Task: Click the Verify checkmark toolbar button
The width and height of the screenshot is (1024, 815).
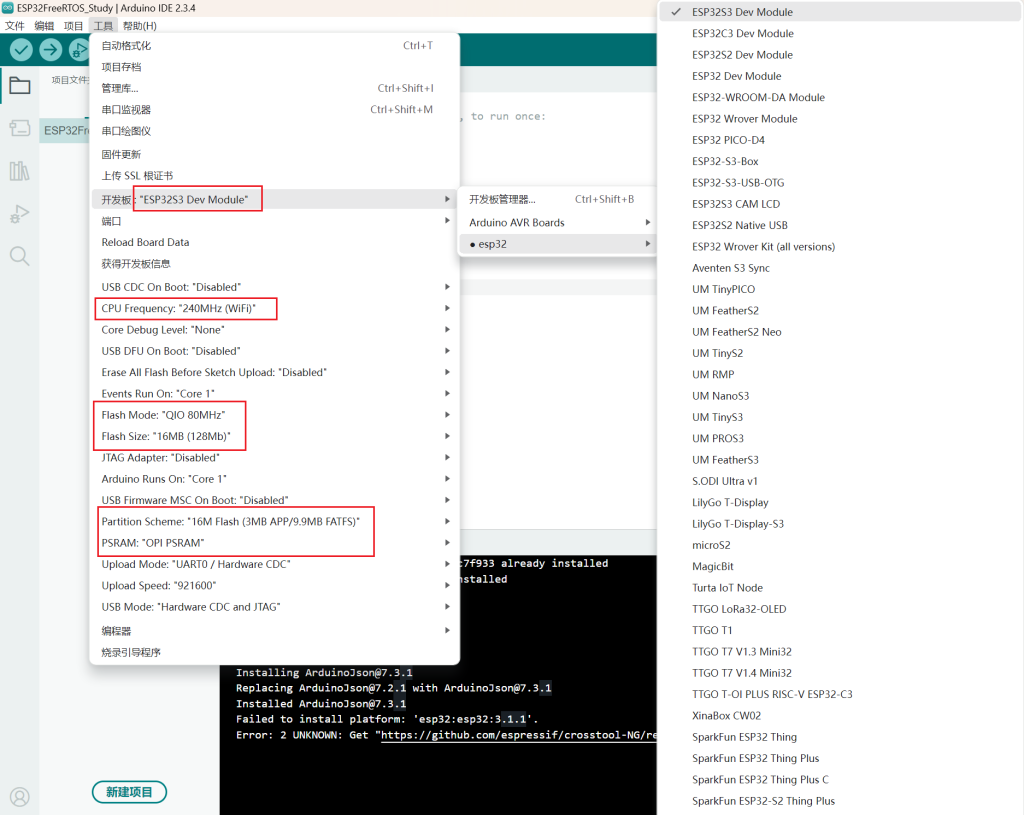Action: pyautogui.click(x=21, y=49)
